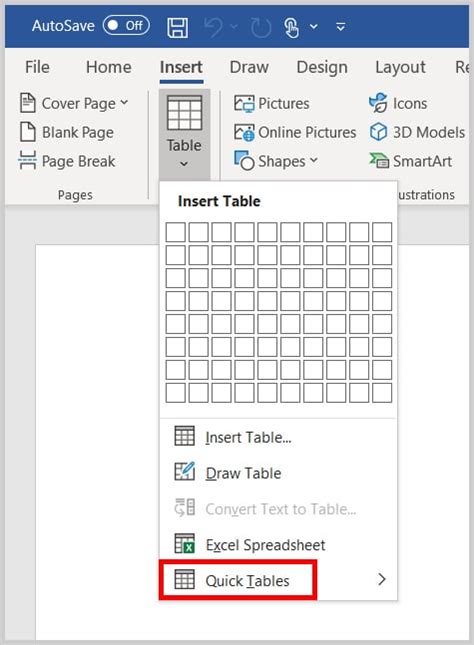Switch to the Home tab

point(109,67)
